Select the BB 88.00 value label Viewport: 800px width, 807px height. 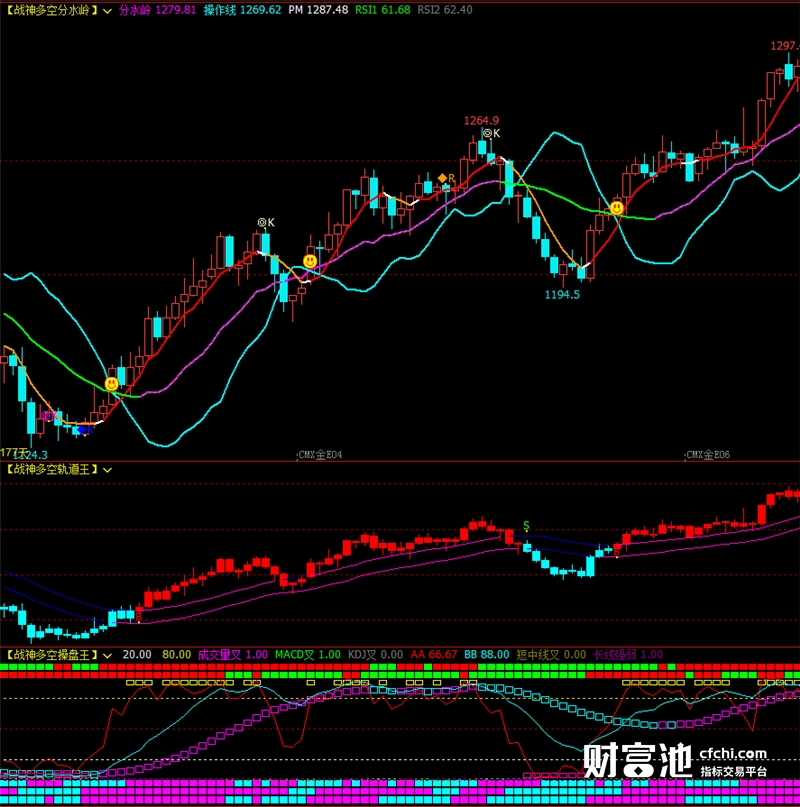coord(487,655)
